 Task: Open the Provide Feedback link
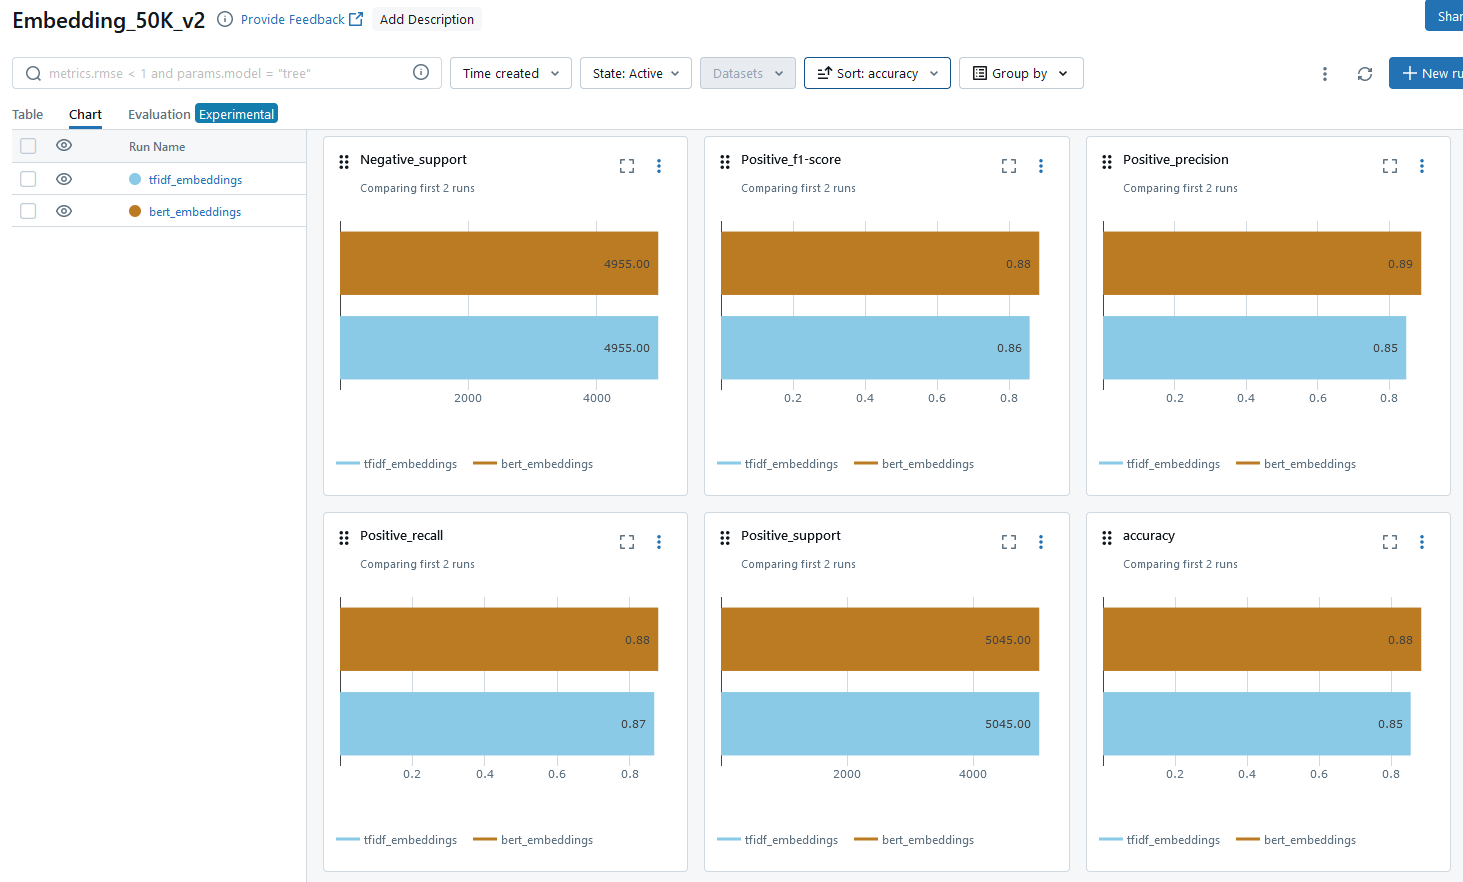(301, 19)
